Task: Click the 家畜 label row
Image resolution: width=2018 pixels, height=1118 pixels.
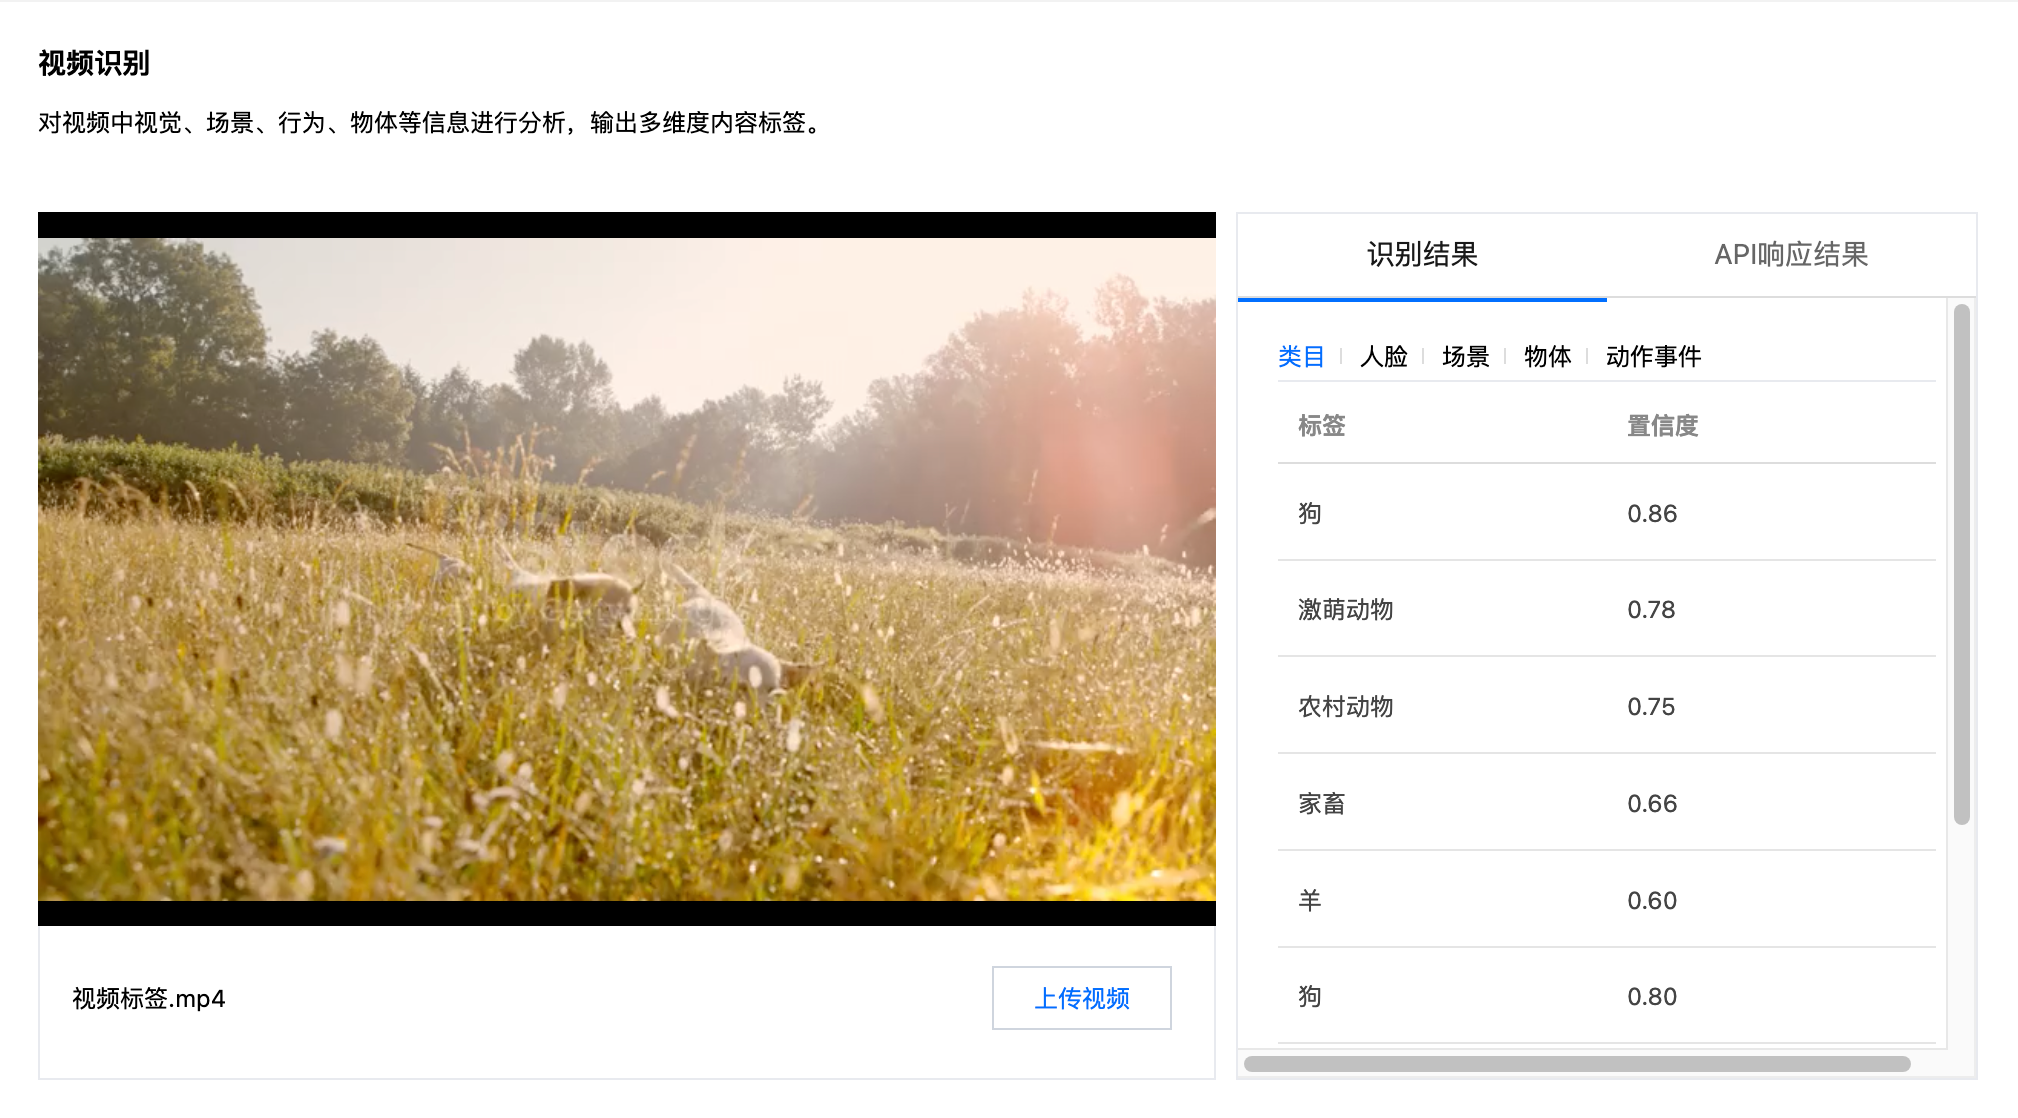Action: tap(1607, 804)
